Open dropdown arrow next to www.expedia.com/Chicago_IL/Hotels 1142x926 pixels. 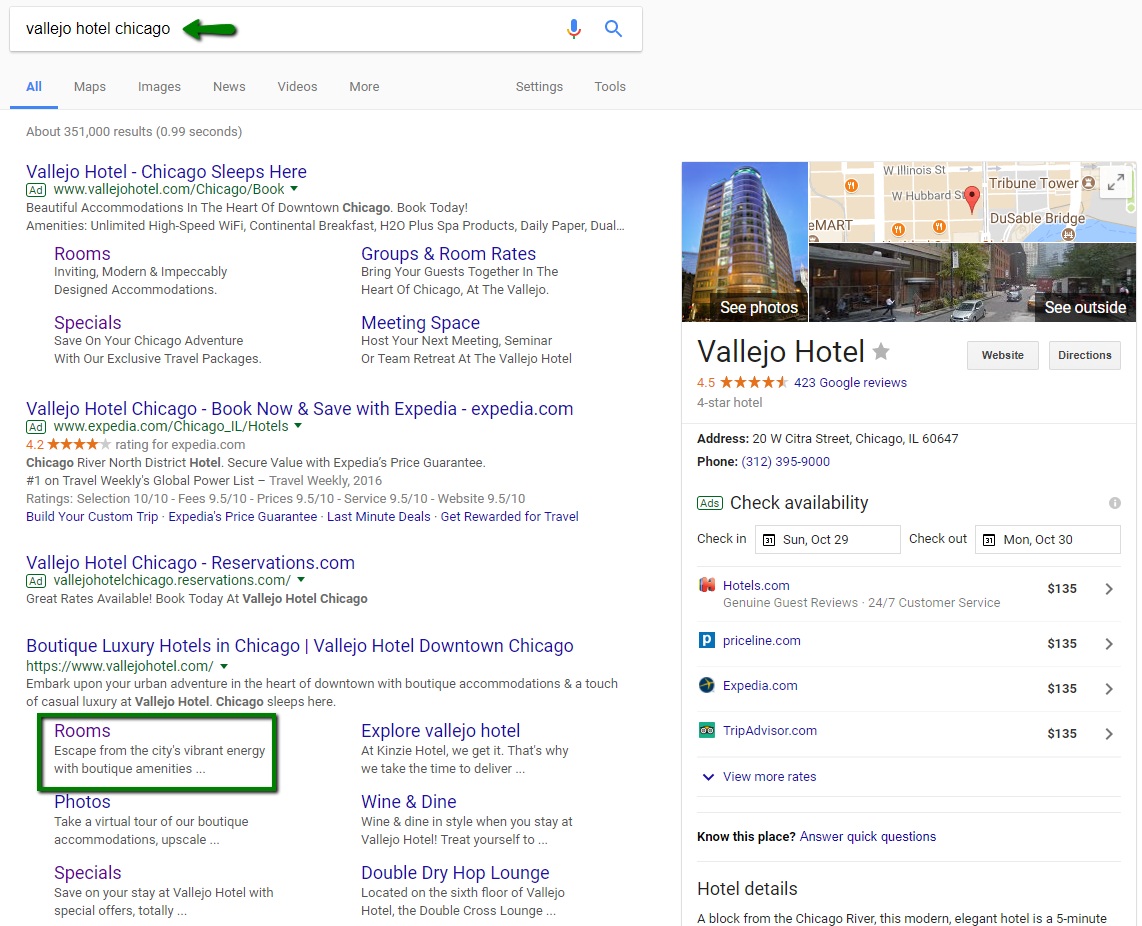tap(298, 425)
